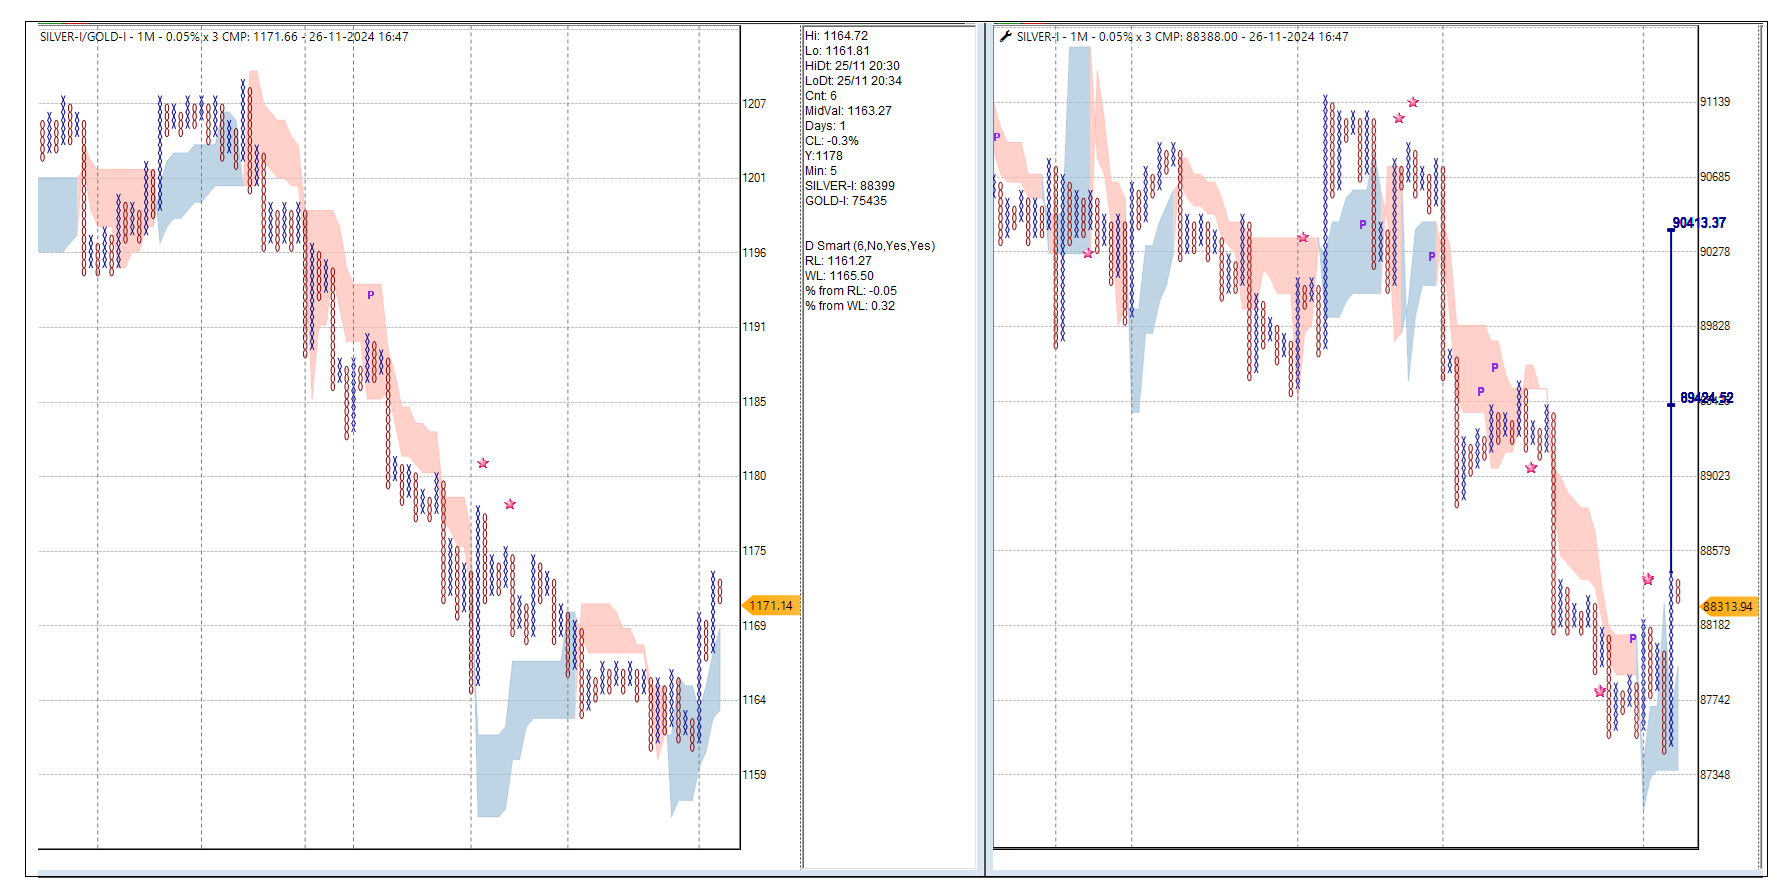
Task: Click 1180 on left chart price axis
Action: tap(754, 476)
